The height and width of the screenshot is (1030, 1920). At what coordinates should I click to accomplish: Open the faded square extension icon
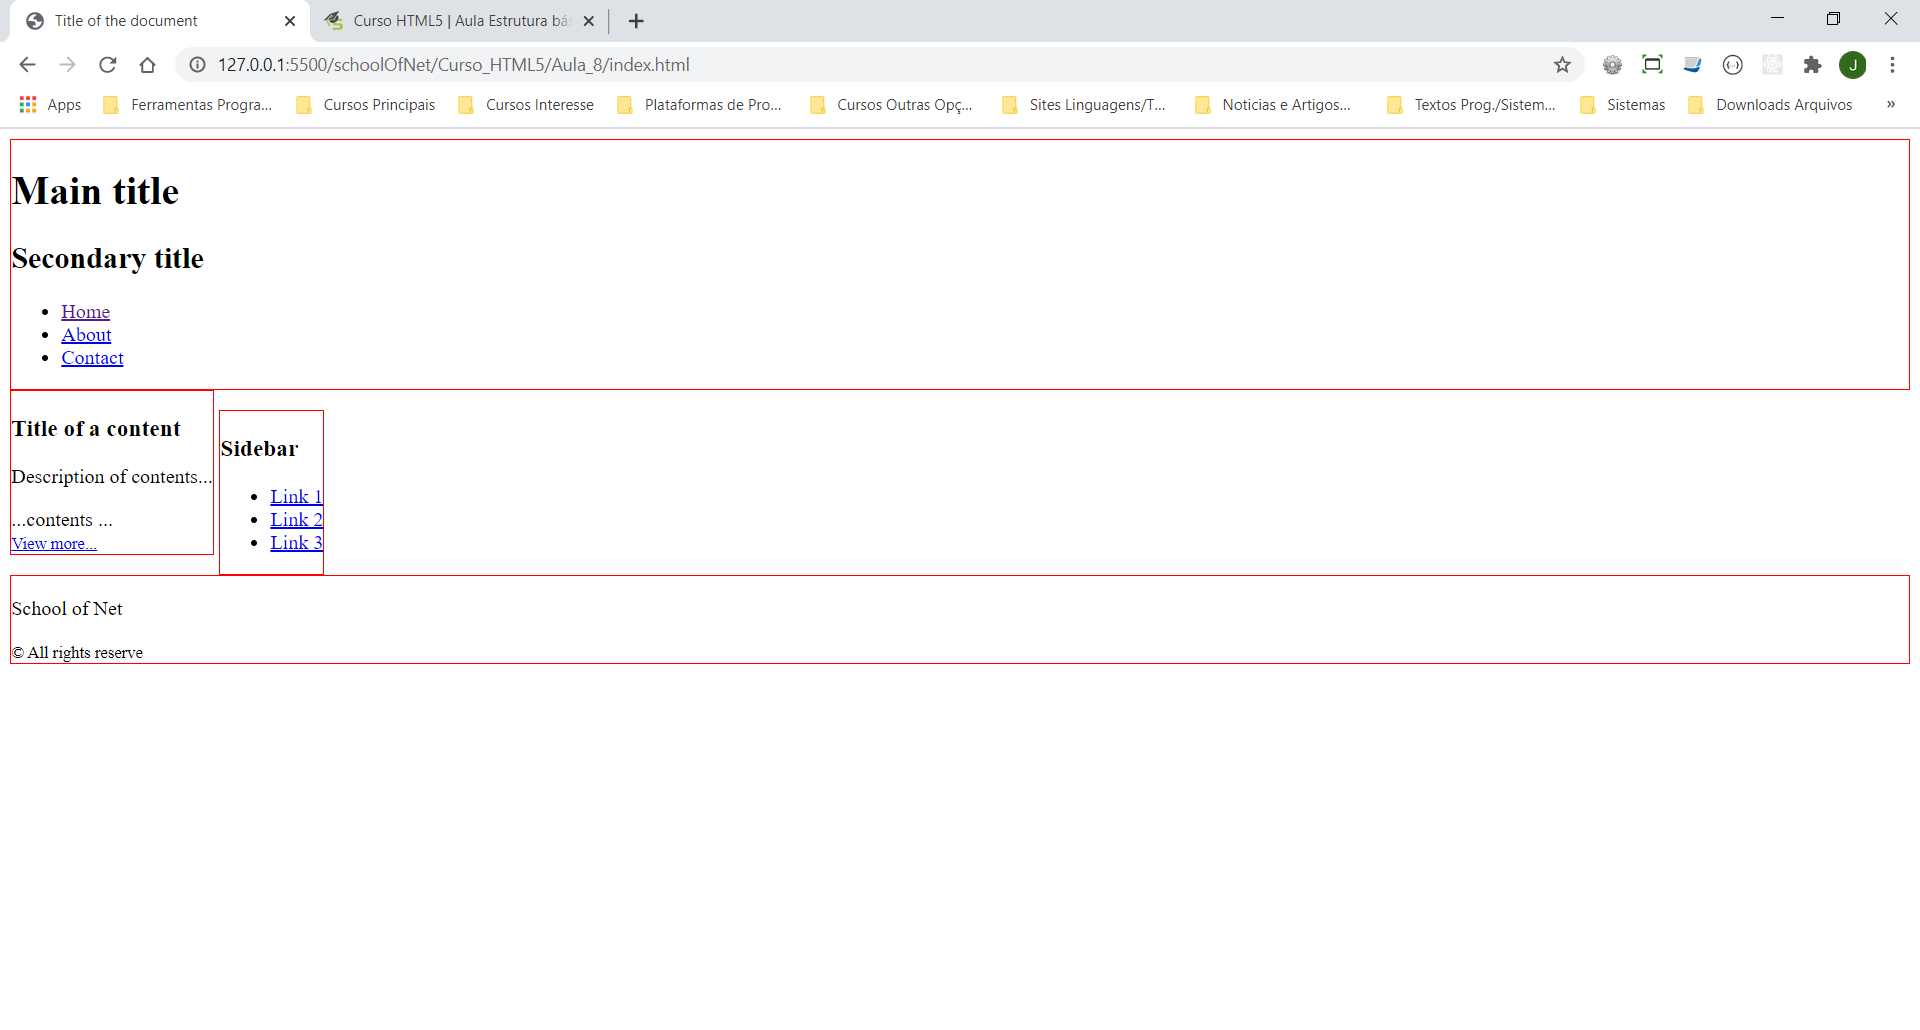coord(1772,65)
